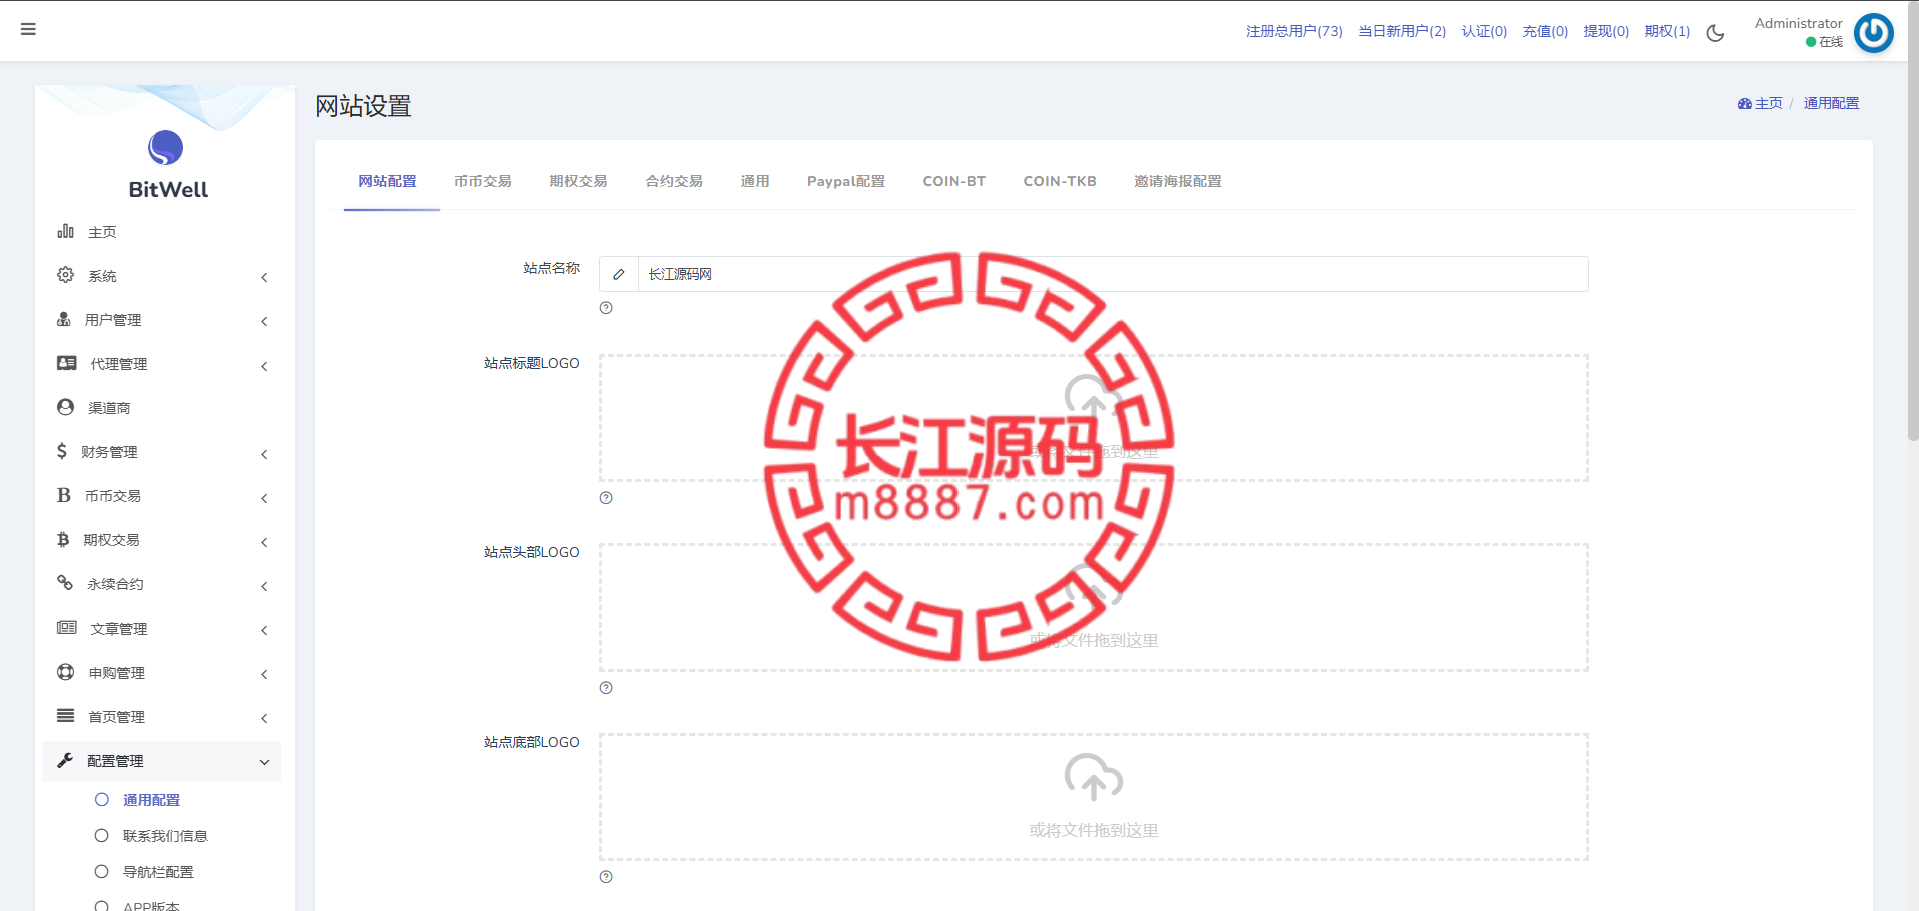Viewport: 1919px width, 911px height.
Task: Click the 期权交易 bitcoin icon
Action: click(x=63, y=539)
